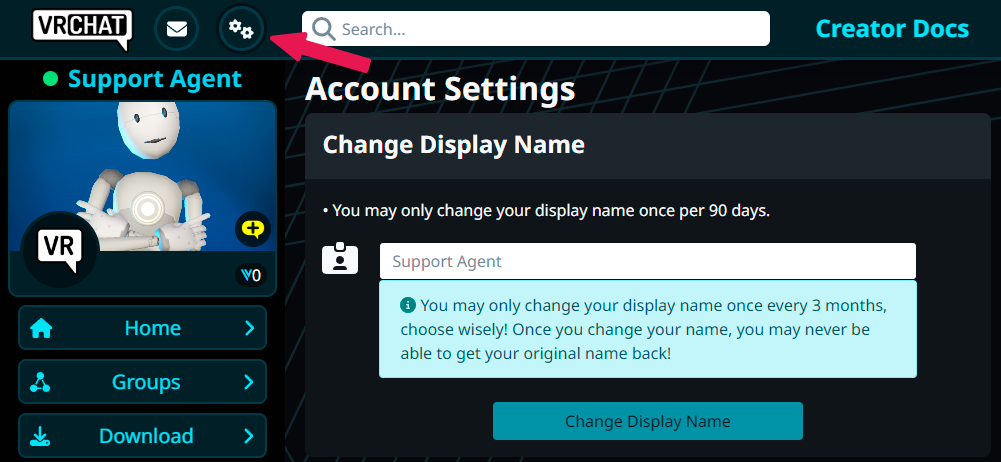This screenshot has width=1001, height=462.
Task: Click the VRChat logo
Action: coord(82,29)
